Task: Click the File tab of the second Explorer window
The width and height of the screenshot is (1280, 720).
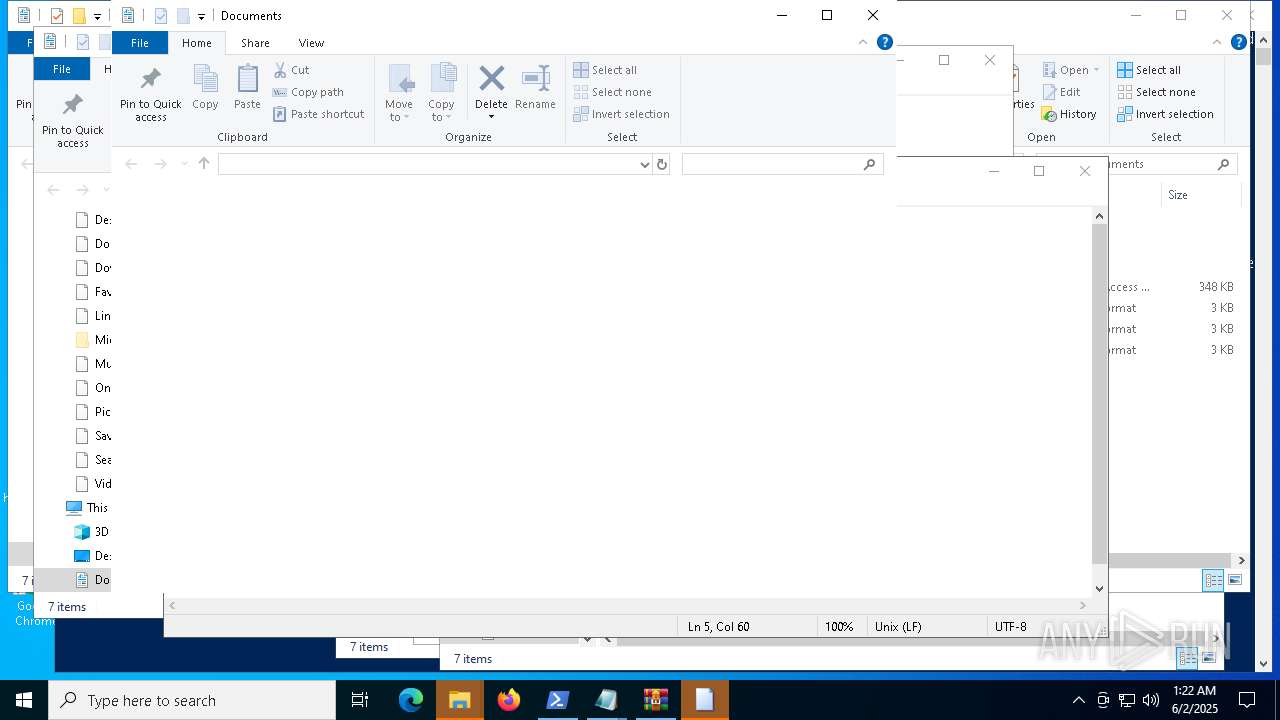Action: (x=62, y=69)
